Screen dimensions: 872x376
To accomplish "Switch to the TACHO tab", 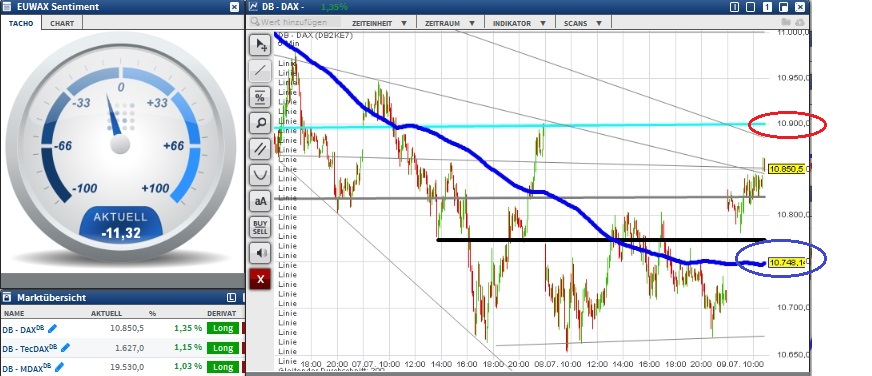I will (21, 23).
